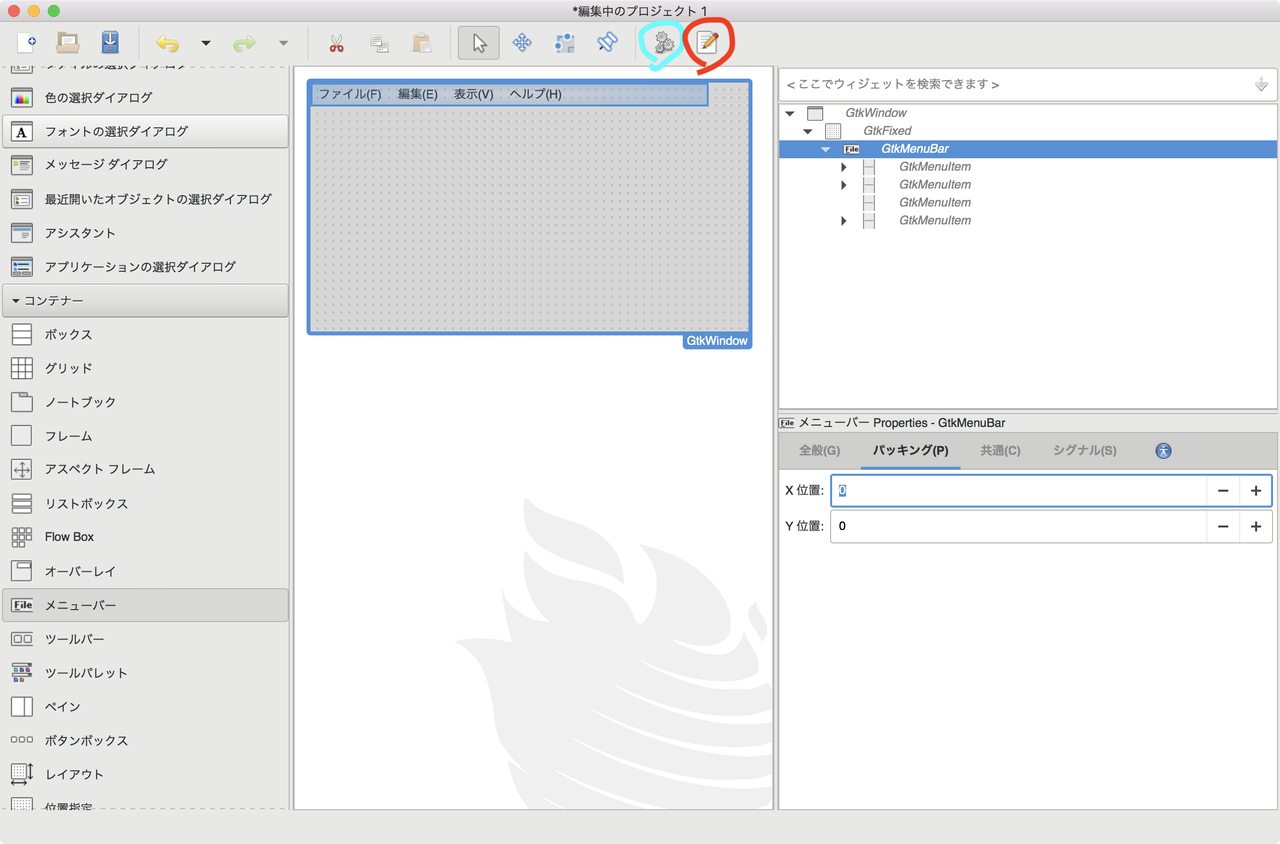Click the margins editing toolbar icon
Screen dimensions: 1280x844
pos(564,42)
